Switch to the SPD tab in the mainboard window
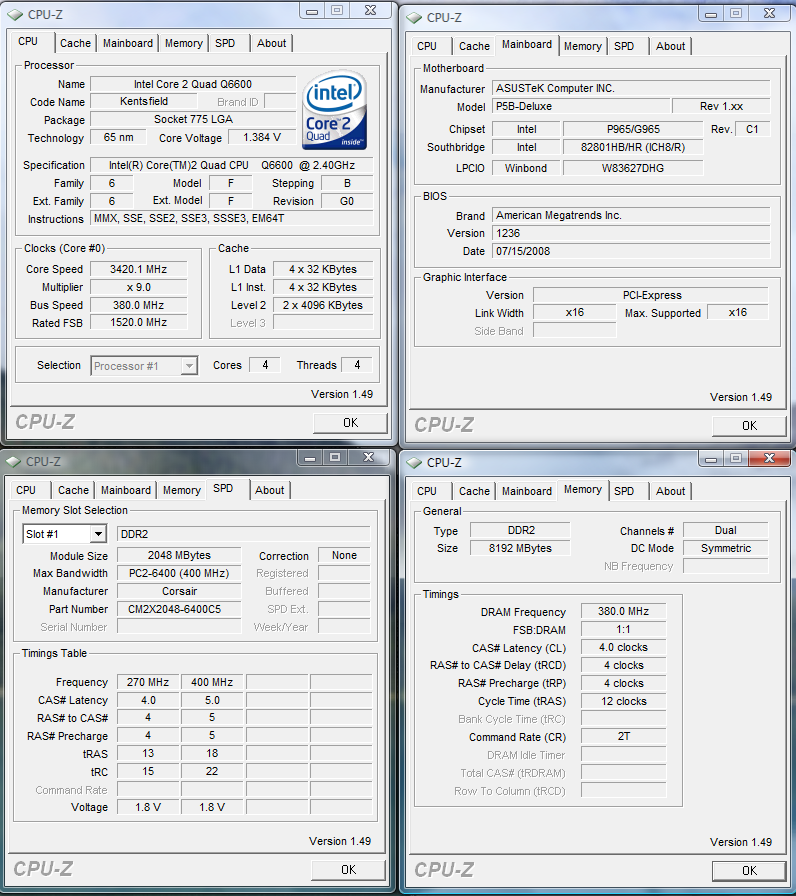 [624, 46]
